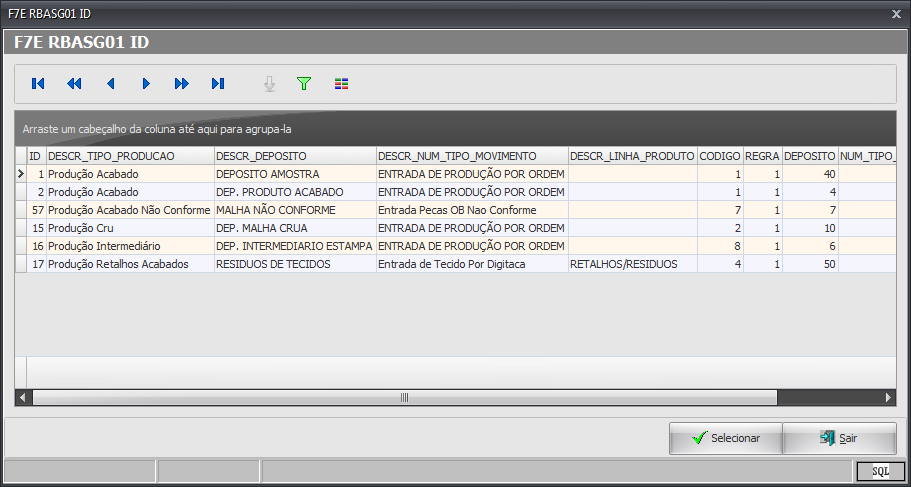Sort by DESCR_TIPO_PRODUCAO column header

[129, 156]
